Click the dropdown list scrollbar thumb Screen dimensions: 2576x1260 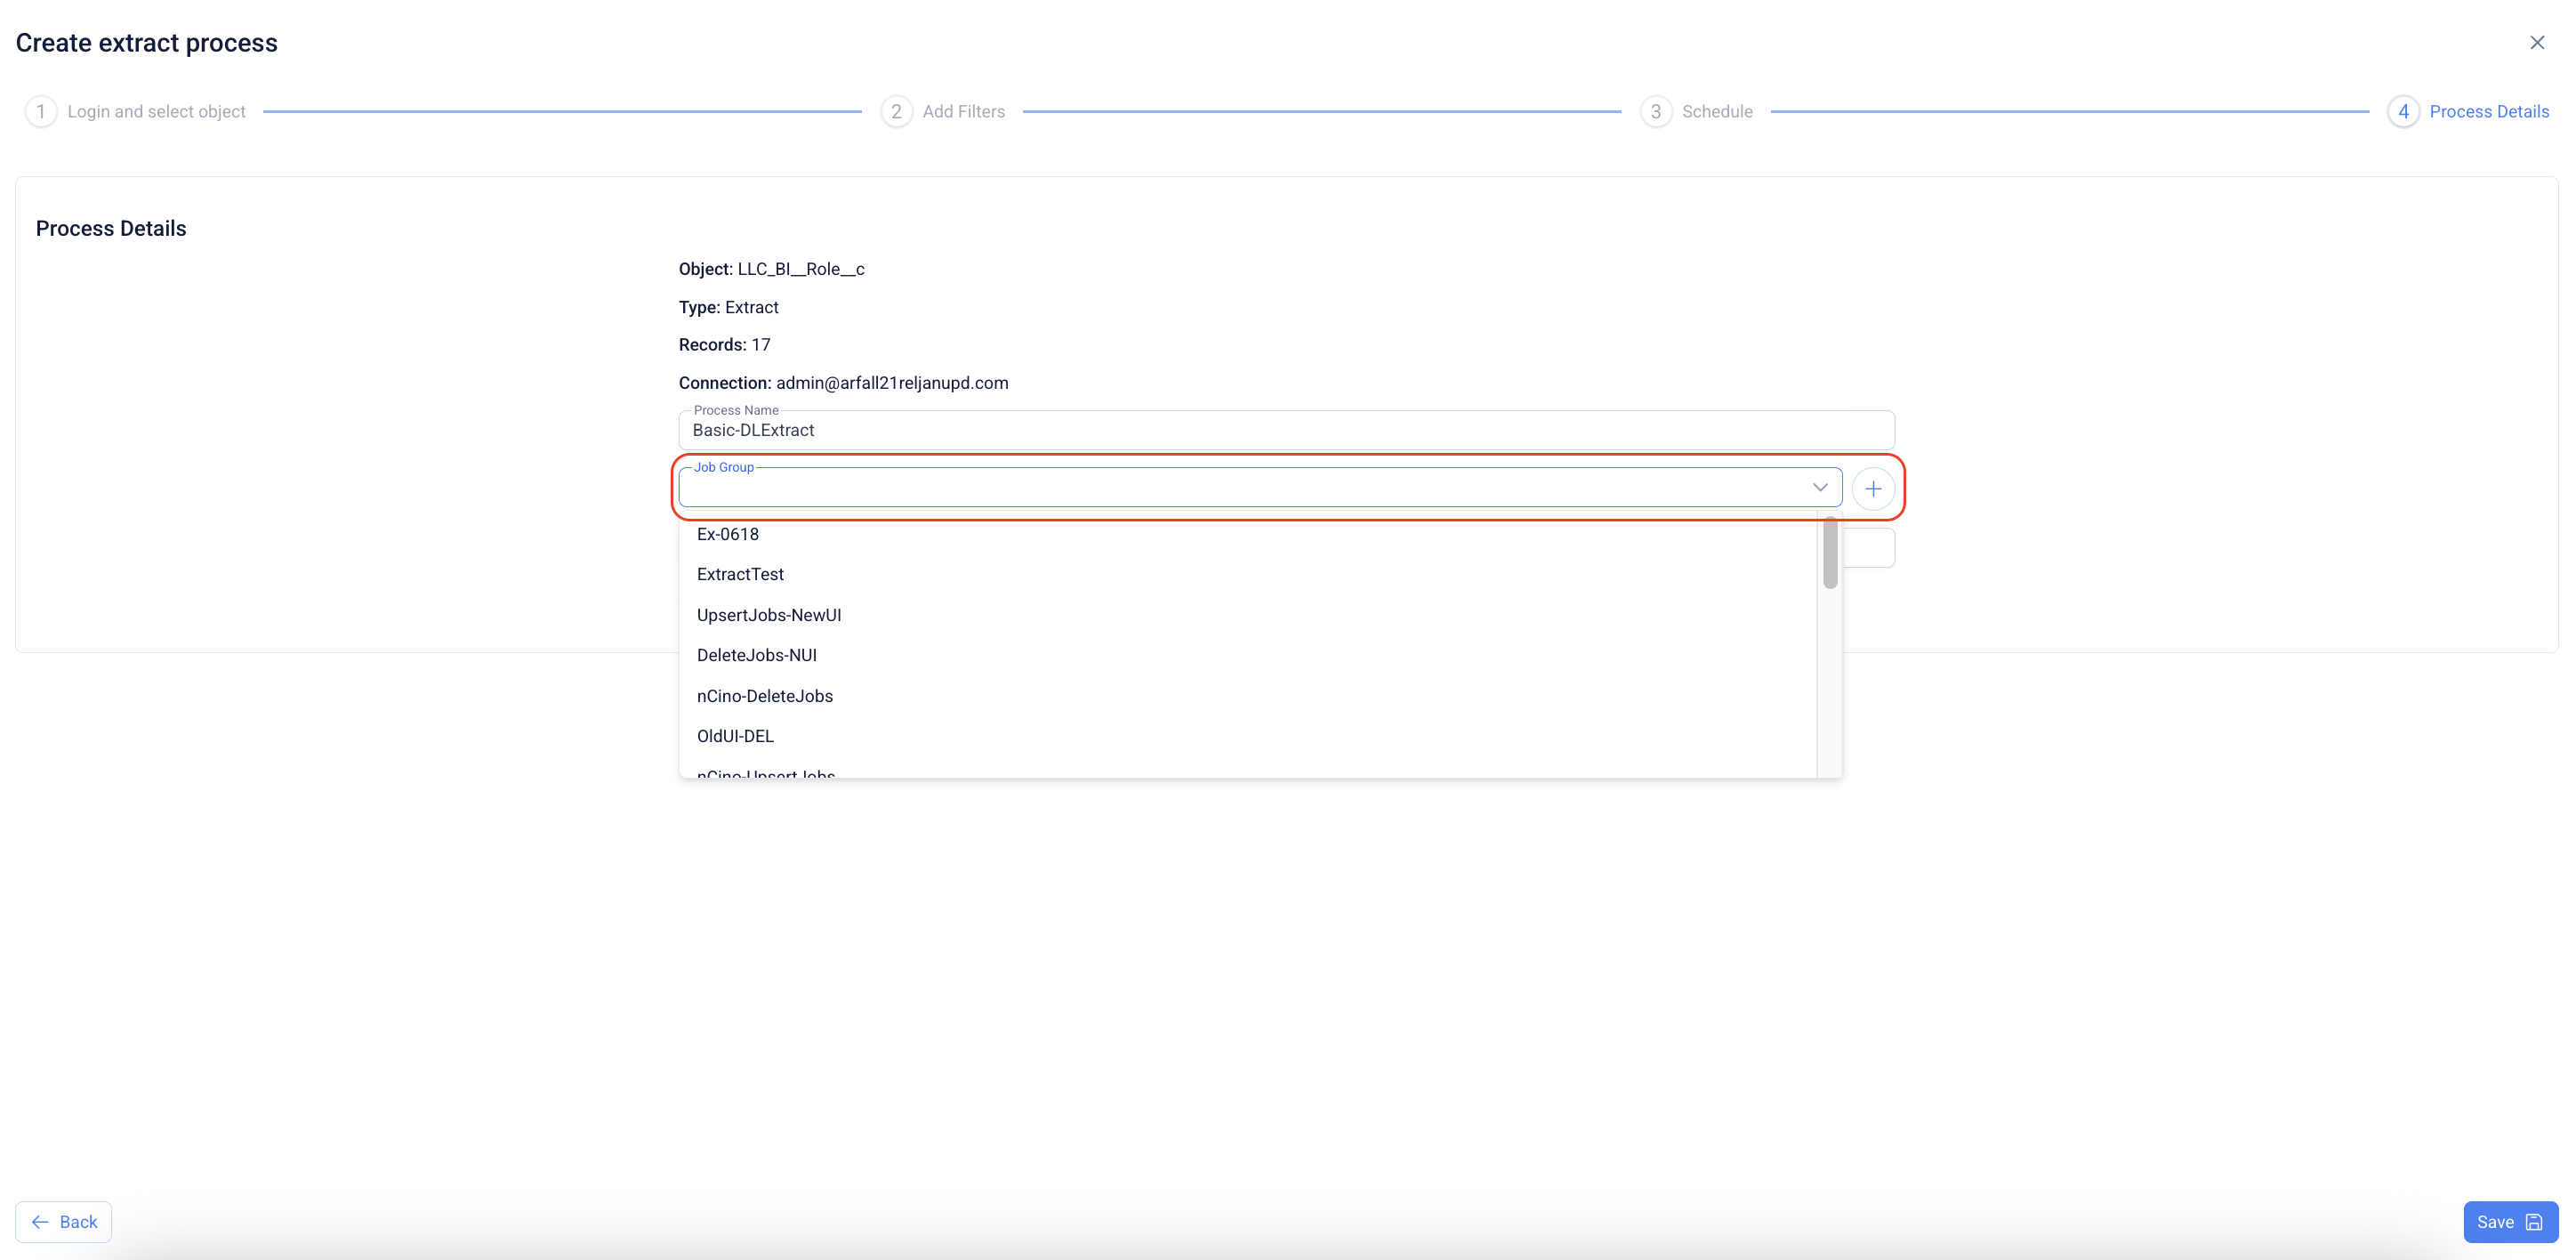(x=1829, y=553)
